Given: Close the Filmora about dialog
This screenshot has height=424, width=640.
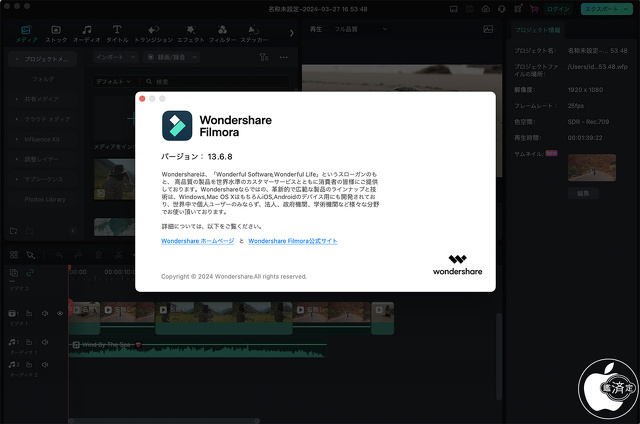Looking at the screenshot, I should [x=142, y=99].
